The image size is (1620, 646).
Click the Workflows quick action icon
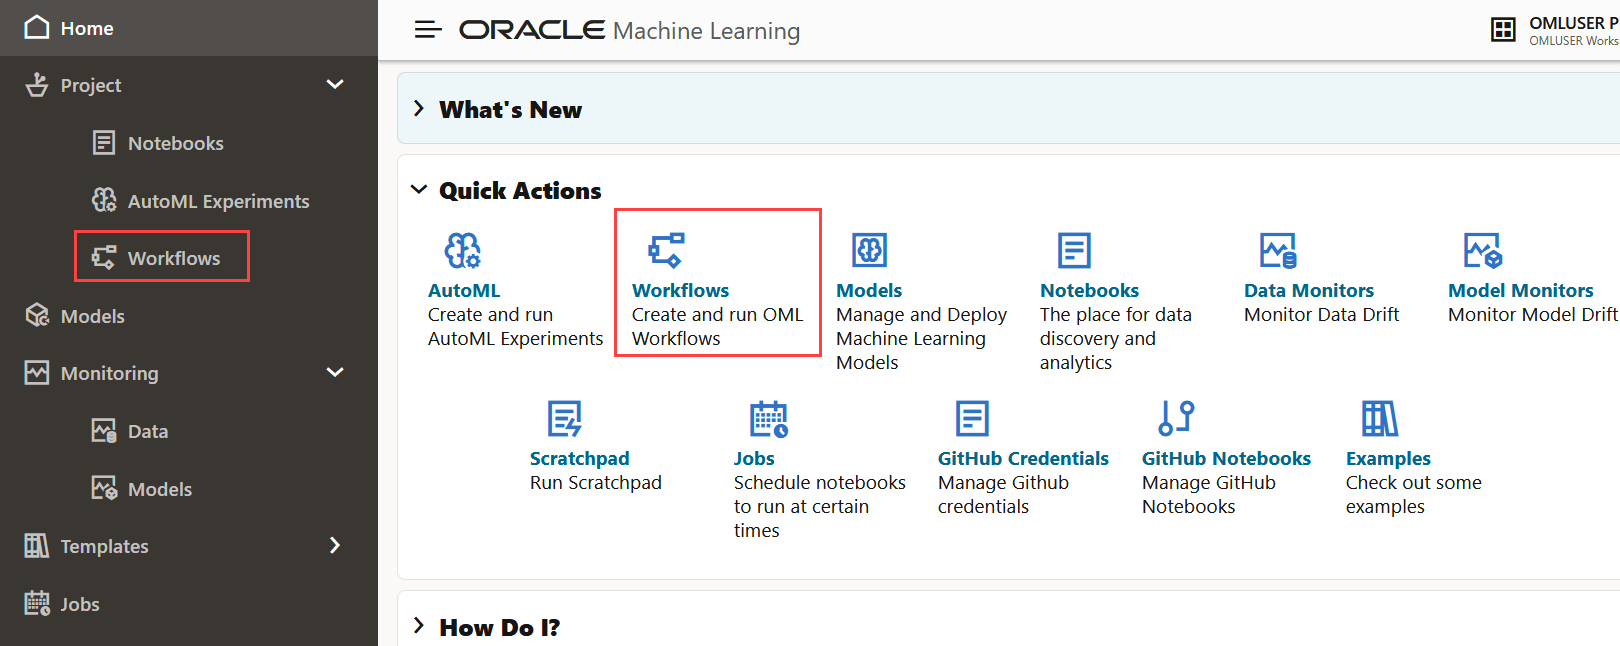666,250
